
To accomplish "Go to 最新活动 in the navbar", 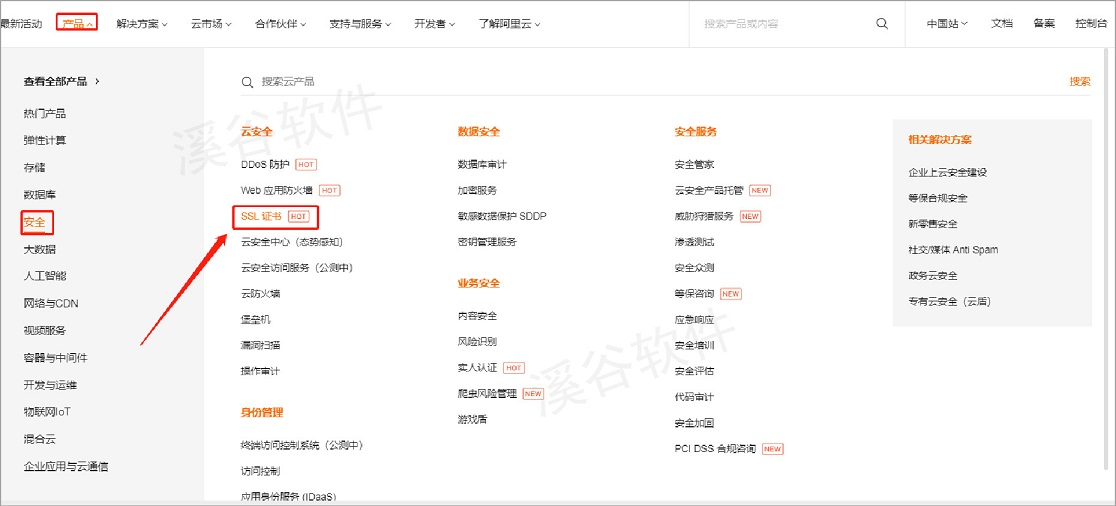I will tap(21, 23).
